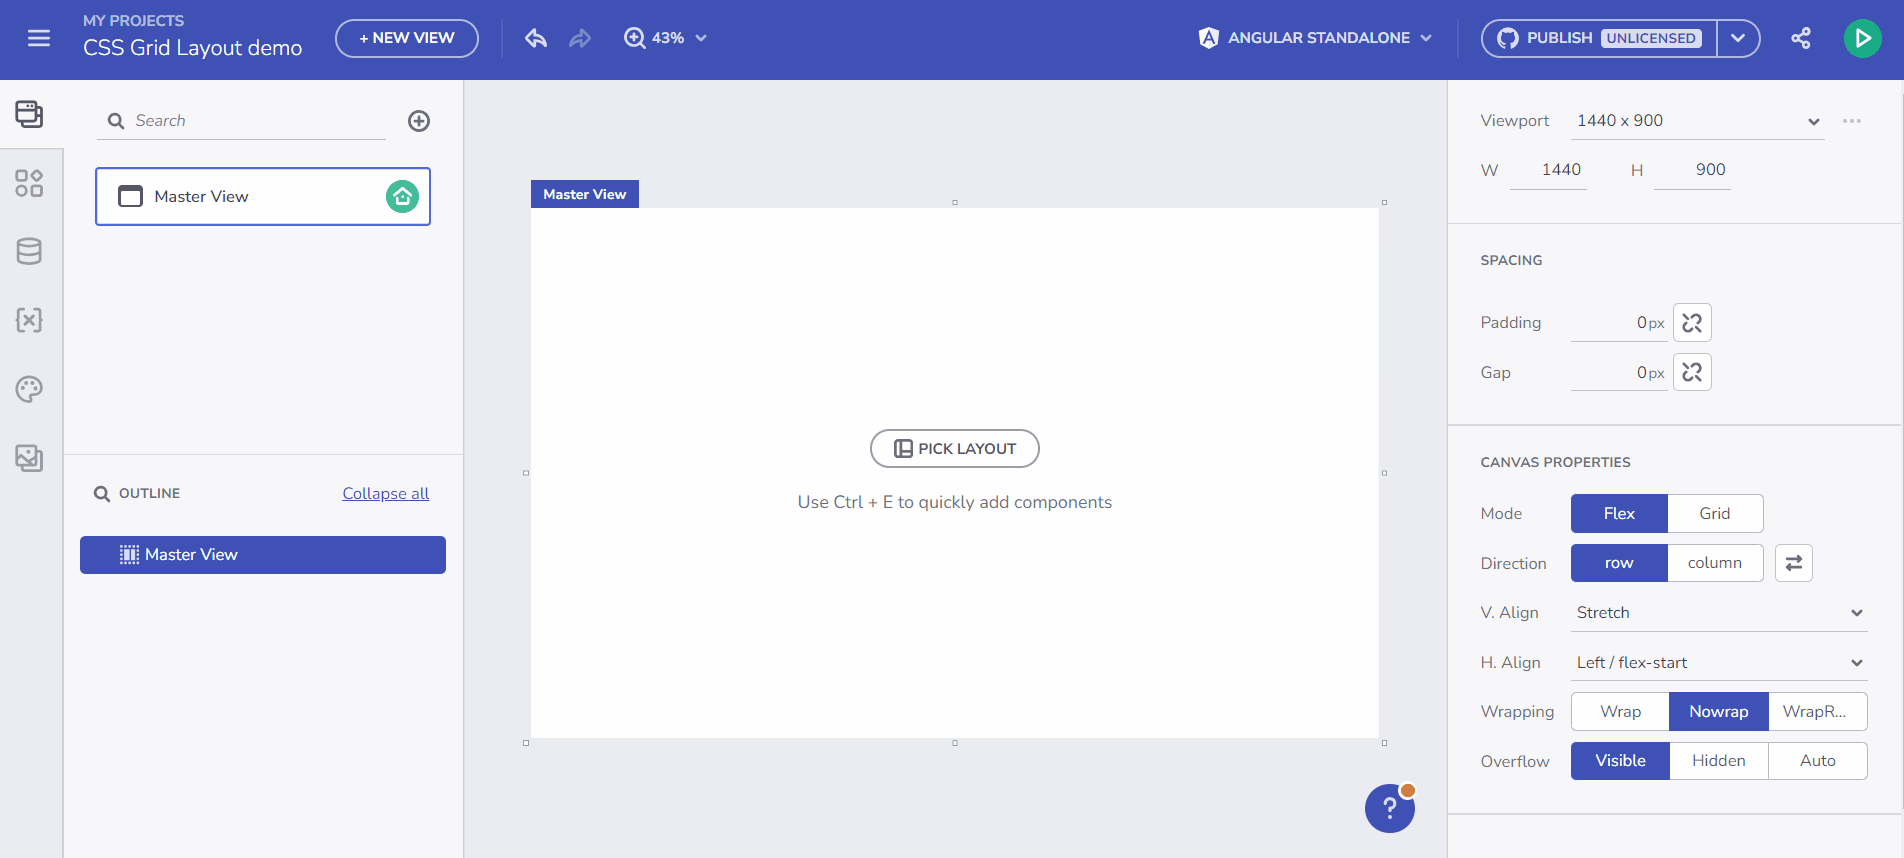
Task: Open V. Align Stretch dropdown
Action: point(1719,613)
